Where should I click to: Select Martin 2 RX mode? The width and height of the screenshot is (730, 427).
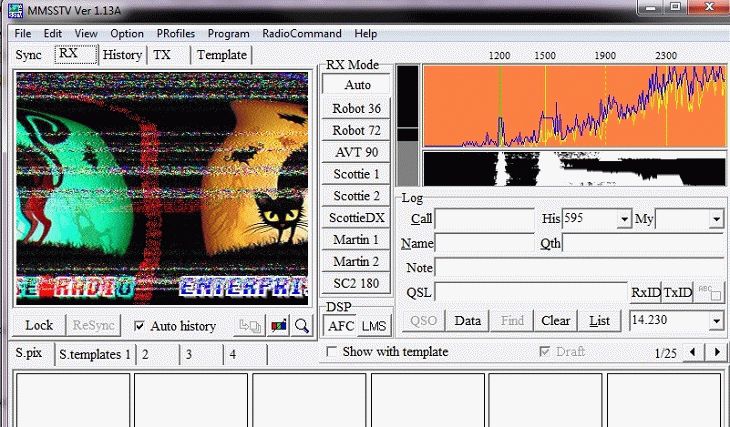coord(357,262)
